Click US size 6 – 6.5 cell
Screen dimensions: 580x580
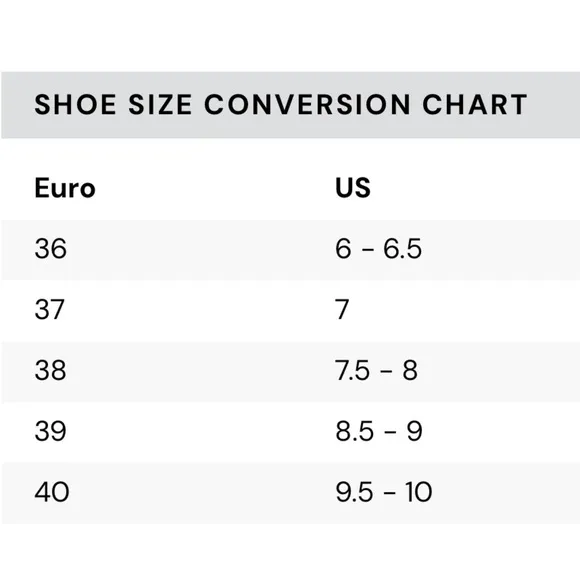(x=378, y=248)
